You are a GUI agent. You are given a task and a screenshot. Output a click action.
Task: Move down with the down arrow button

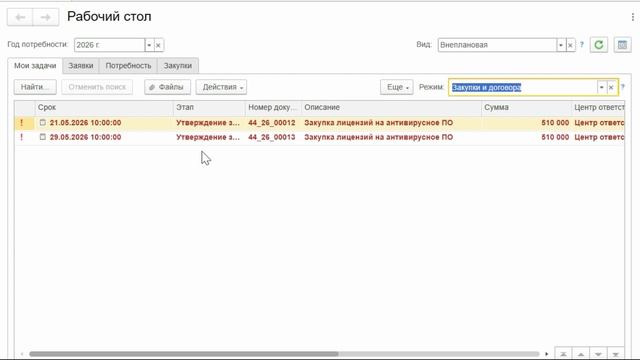(598, 354)
